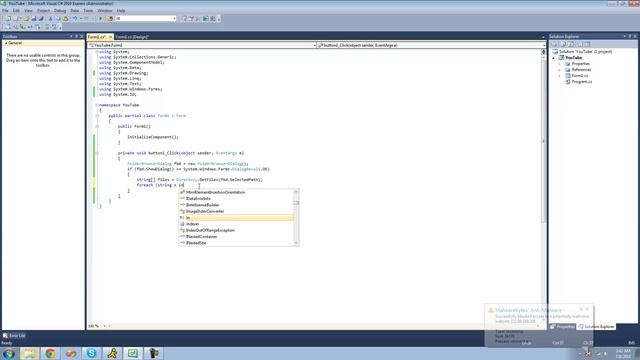Click into the Find text box
The width and height of the screenshot is (640, 360).
(143, 19)
